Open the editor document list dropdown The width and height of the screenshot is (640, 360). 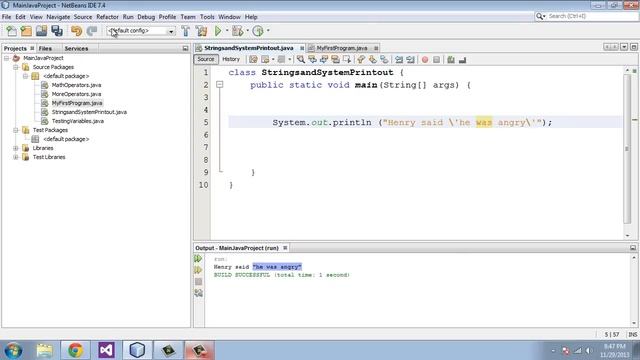(x=624, y=47)
